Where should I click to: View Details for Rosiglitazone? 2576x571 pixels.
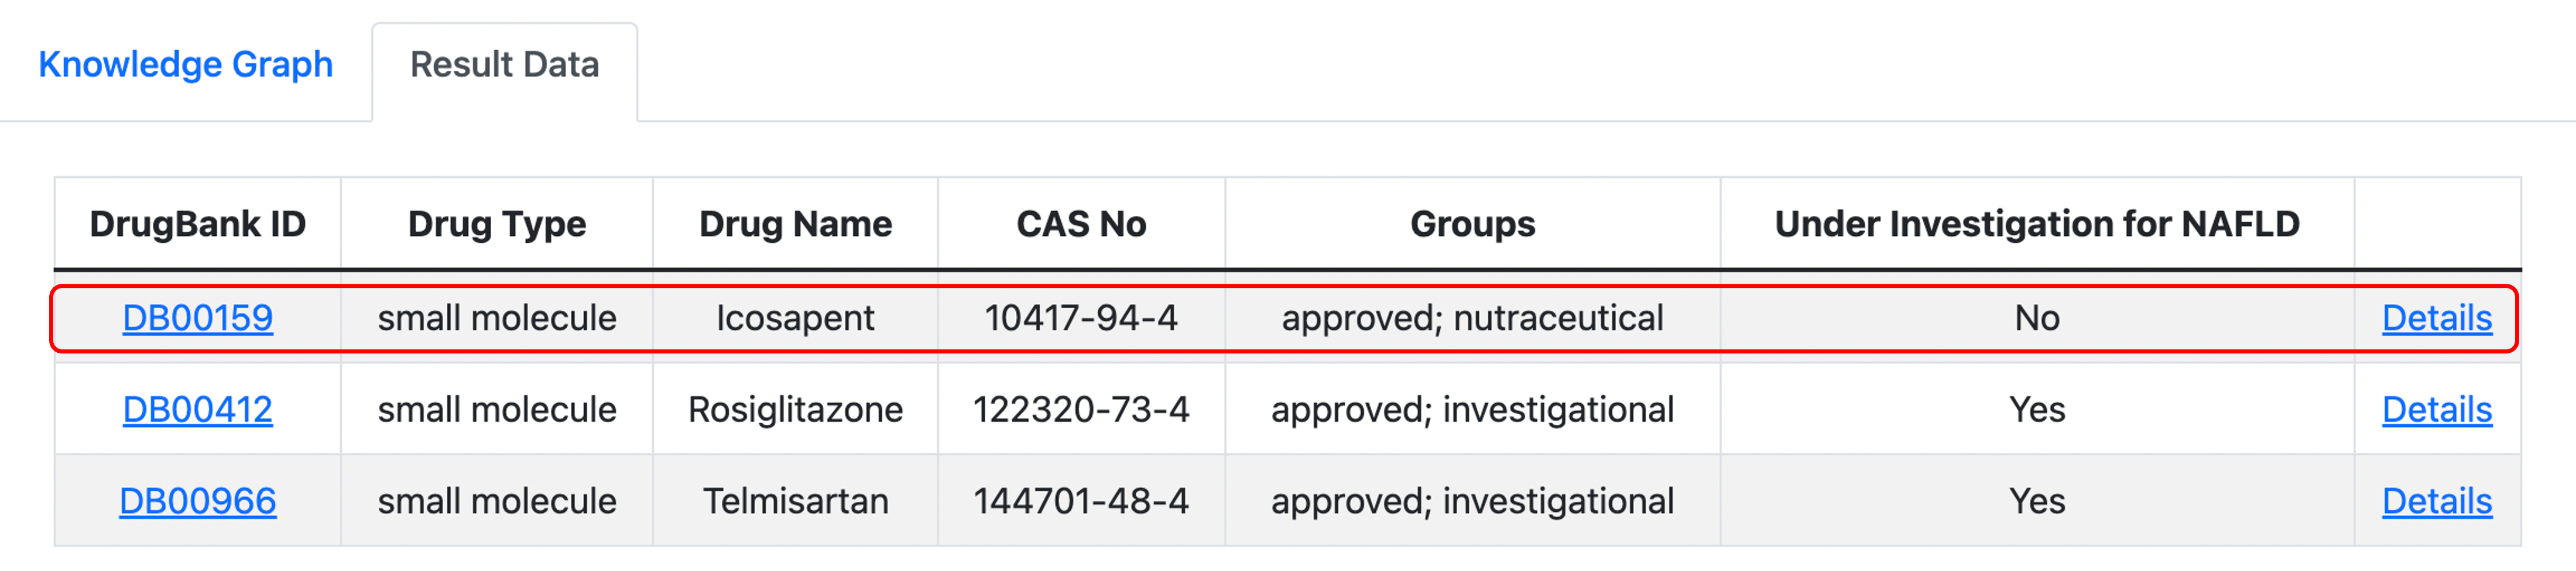coord(2437,409)
